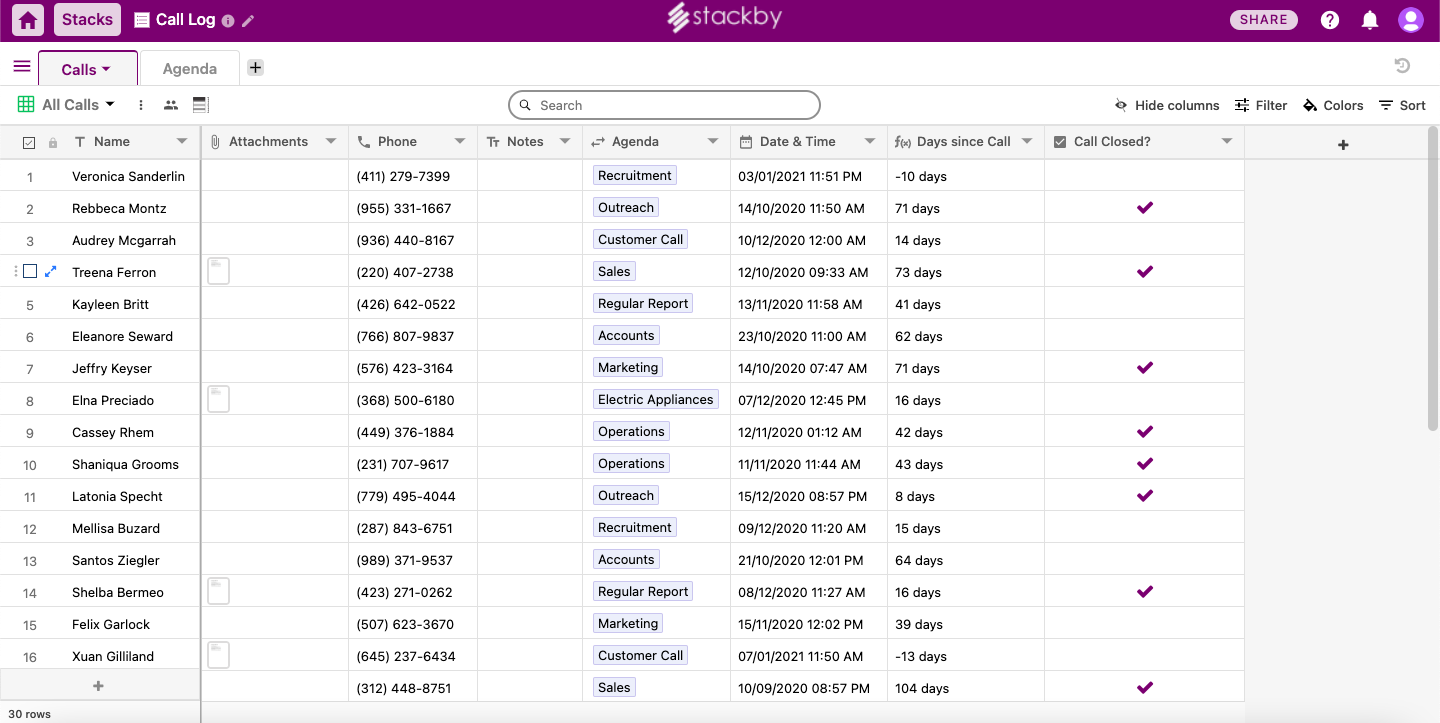Toggle the select-all rows checkbox
The image size is (1440, 723).
pos(29,142)
